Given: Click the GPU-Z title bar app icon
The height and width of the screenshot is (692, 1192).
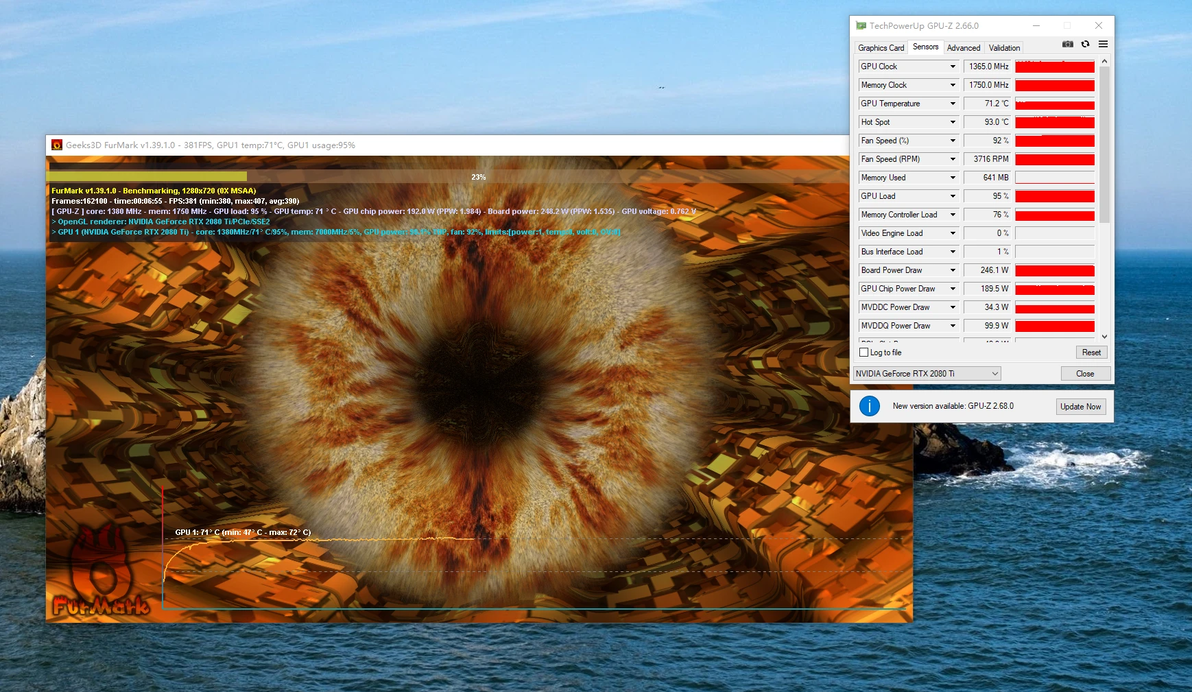Looking at the screenshot, I should pyautogui.click(x=861, y=26).
